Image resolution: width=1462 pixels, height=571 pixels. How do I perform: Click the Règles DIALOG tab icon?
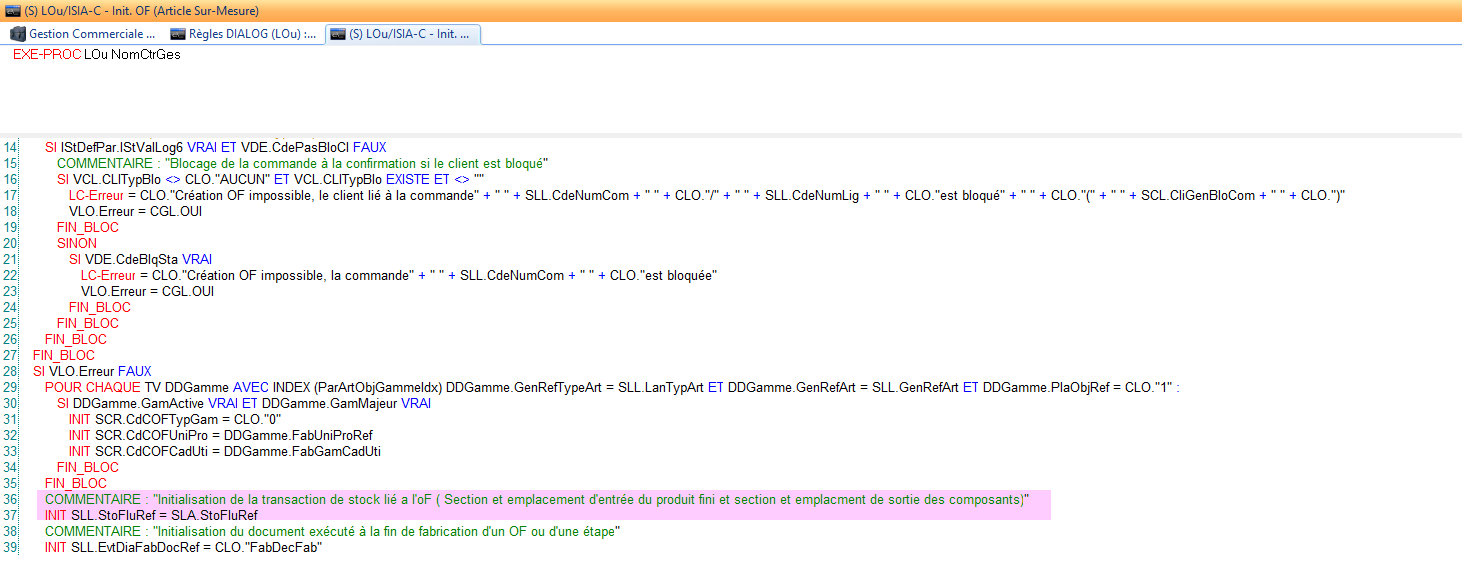[178, 34]
